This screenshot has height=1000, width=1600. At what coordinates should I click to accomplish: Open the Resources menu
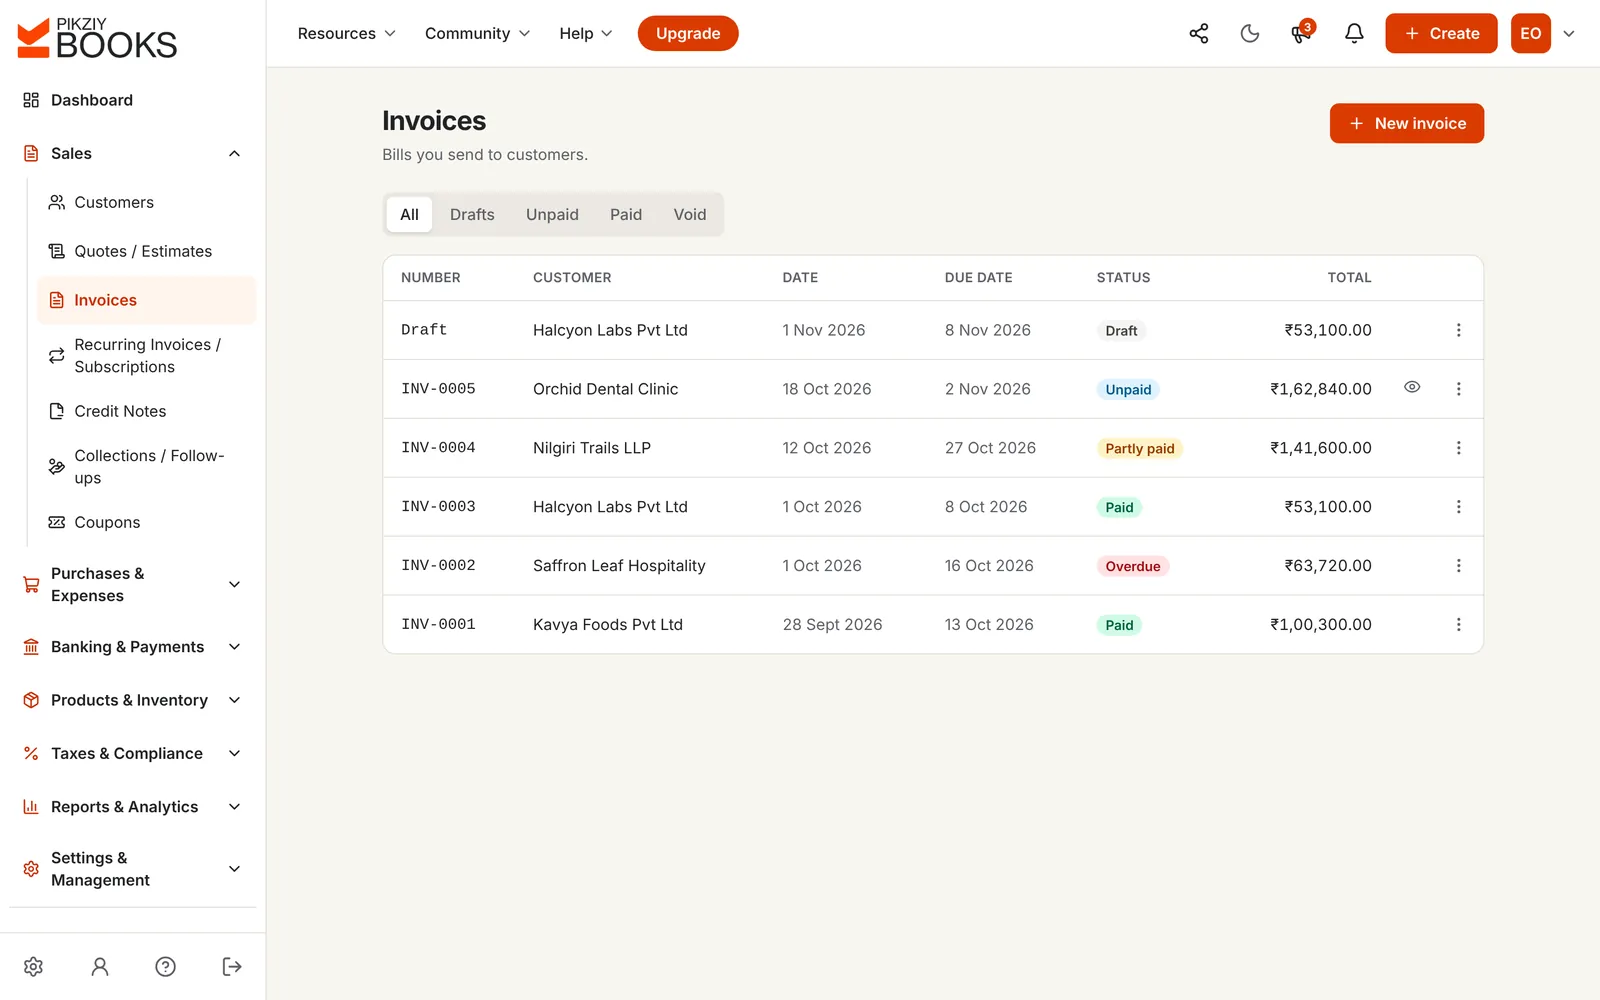pyautogui.click(x=347, y=34)
